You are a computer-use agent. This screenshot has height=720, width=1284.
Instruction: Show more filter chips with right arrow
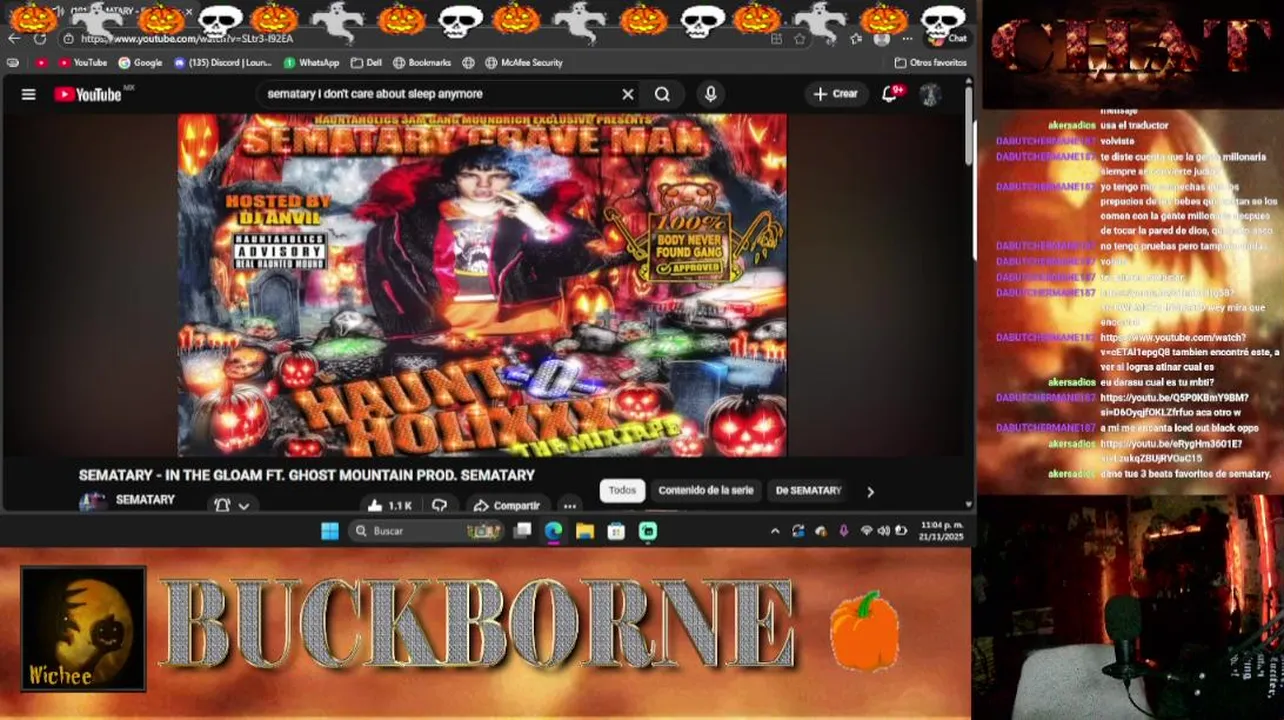(x=870, y=491)
